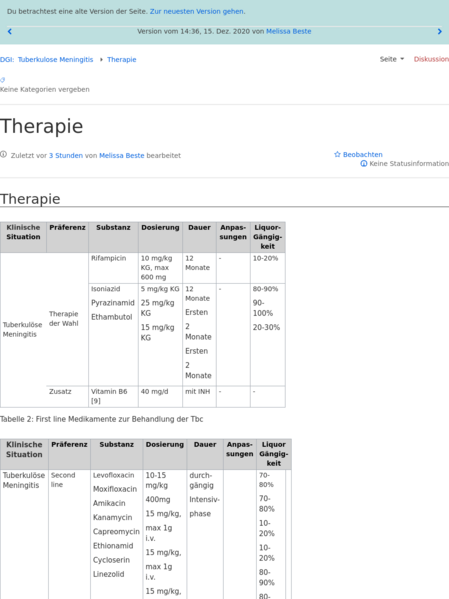
Task: Click the info icon beside Zuletzt
Action: tap(3, 154)
